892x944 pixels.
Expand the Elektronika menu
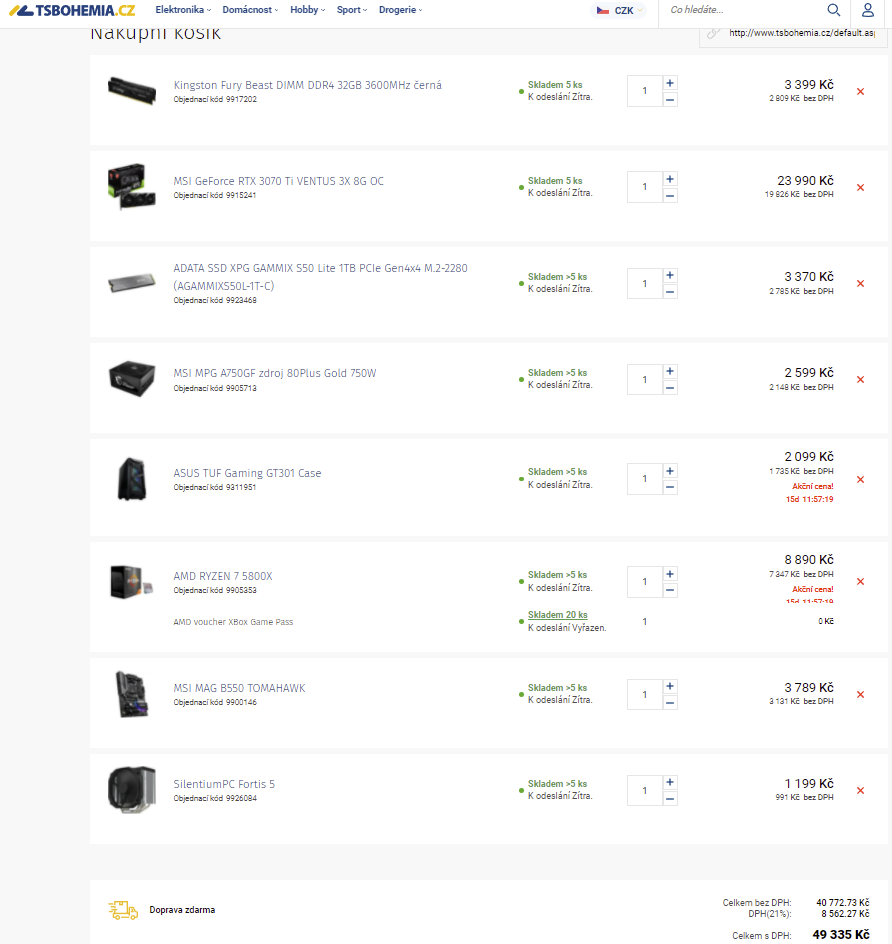183,10
